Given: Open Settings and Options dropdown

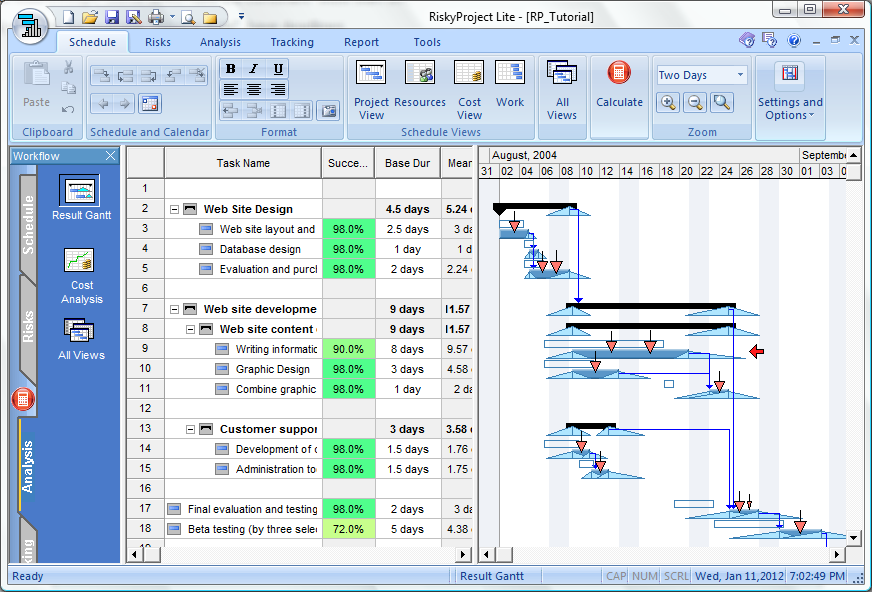Looking at the screenshot, I should (x=790, y=100).
